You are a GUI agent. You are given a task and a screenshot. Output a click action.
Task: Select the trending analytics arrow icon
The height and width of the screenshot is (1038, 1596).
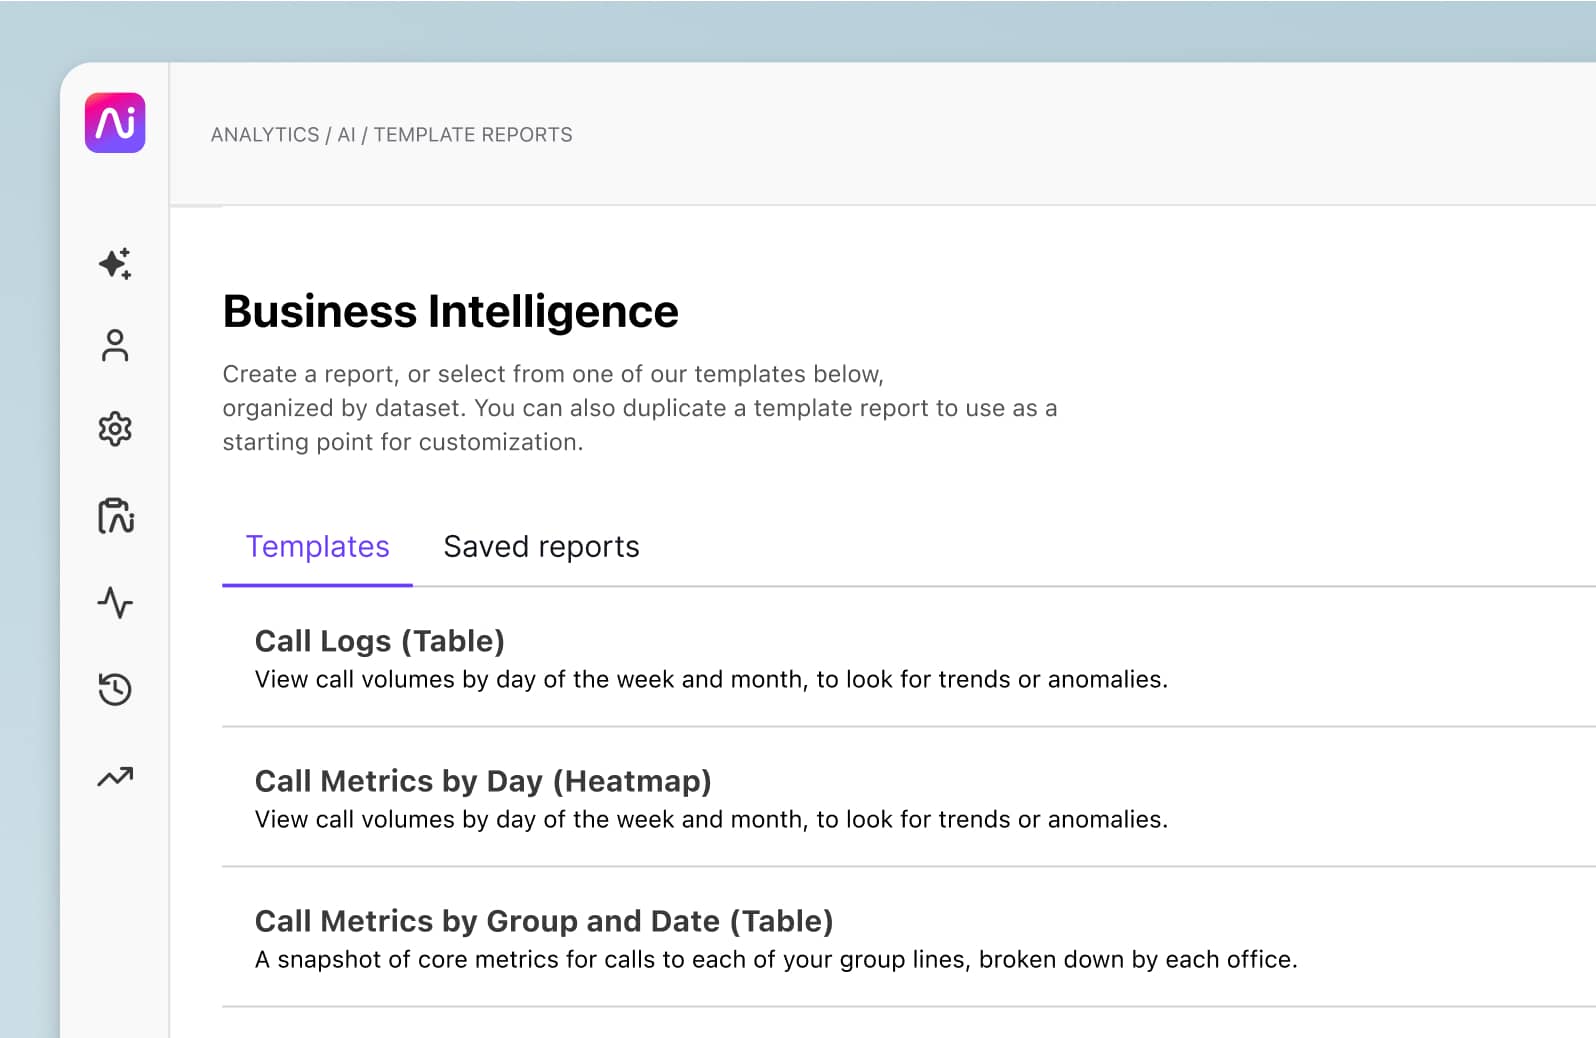[115, 777]
